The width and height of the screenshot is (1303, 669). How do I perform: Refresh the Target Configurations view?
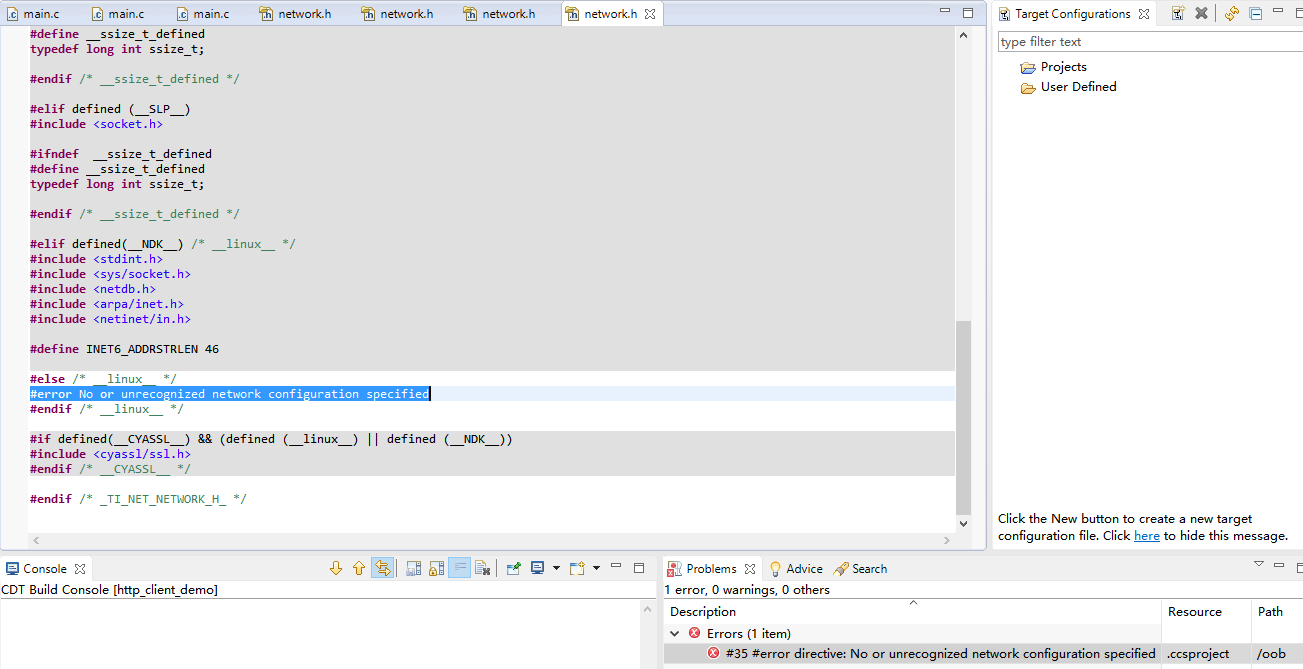(x=1232, y=14)
